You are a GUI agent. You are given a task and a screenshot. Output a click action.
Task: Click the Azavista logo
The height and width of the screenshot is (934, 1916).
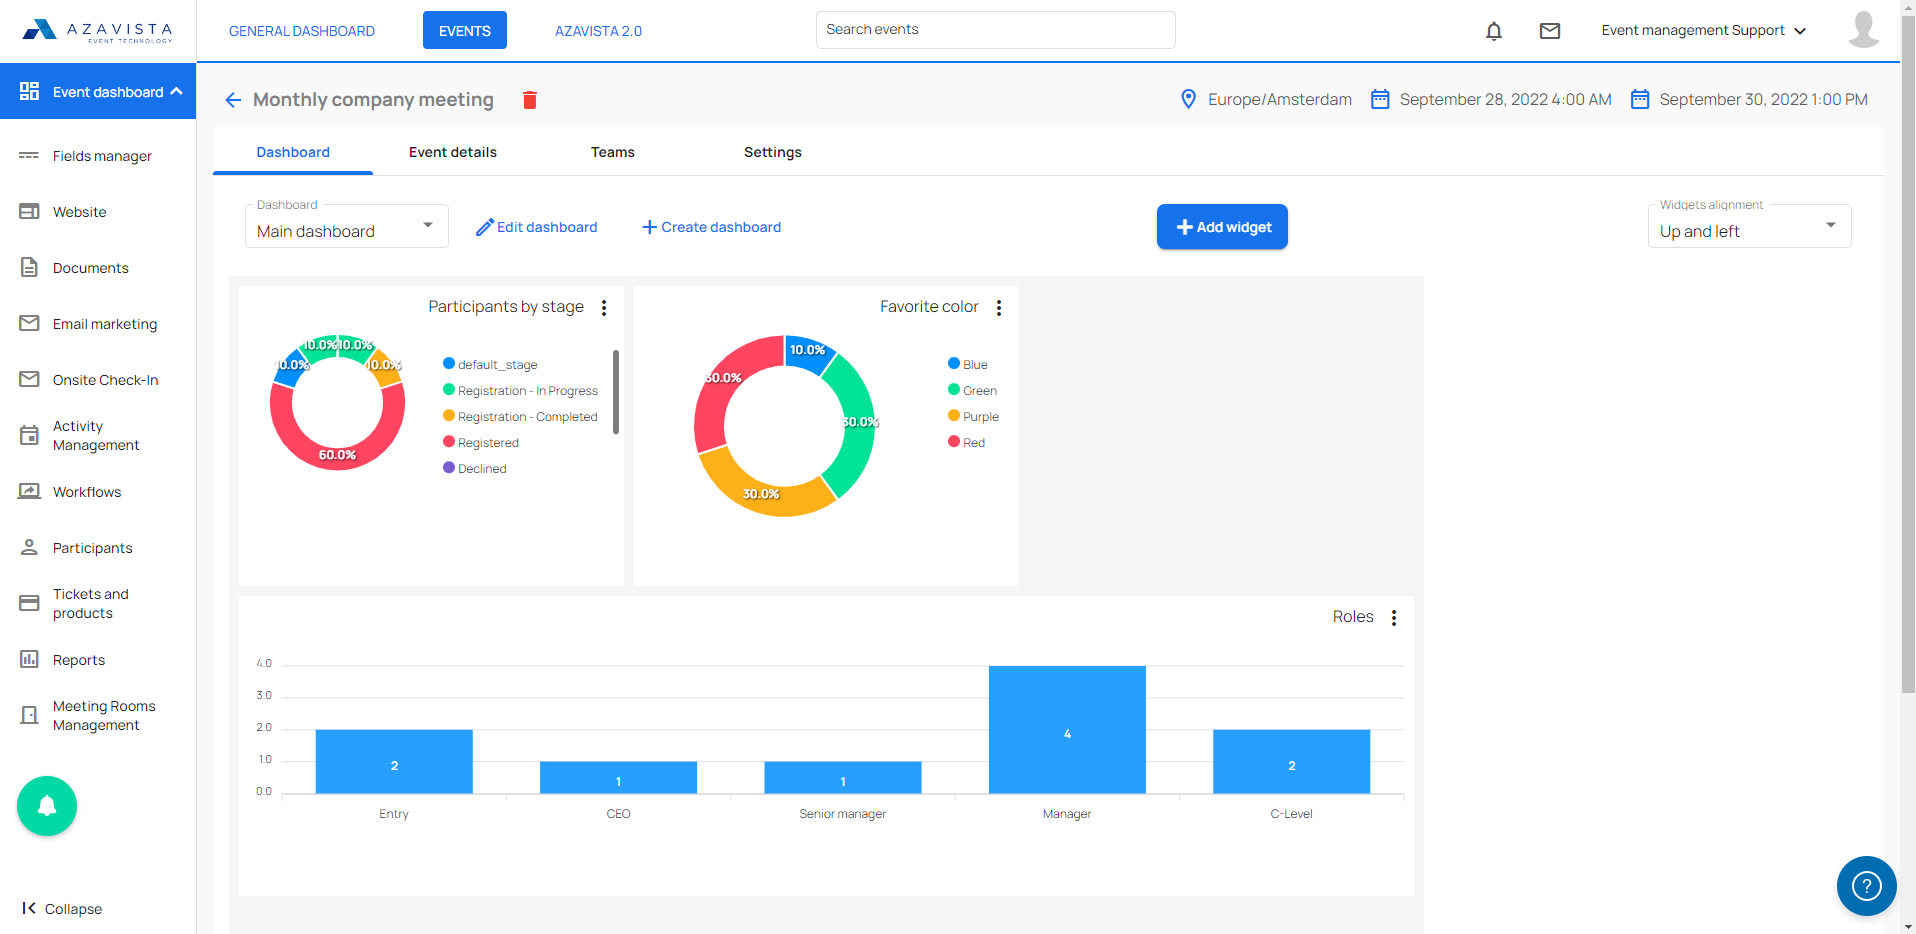98,30
